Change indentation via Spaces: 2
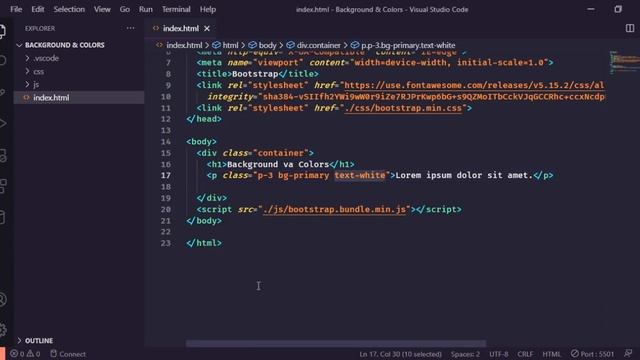 [465, 354]
